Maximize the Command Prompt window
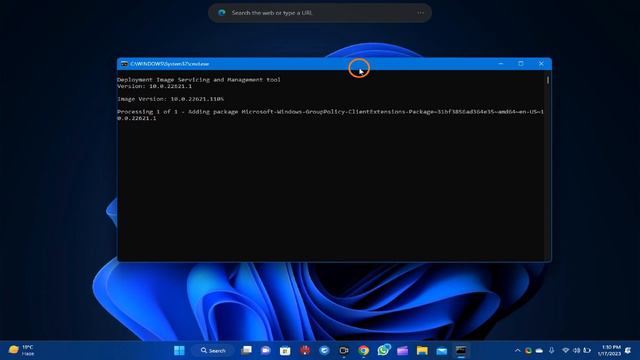Viewport: 640px width, 360px height. pos(521,64)
